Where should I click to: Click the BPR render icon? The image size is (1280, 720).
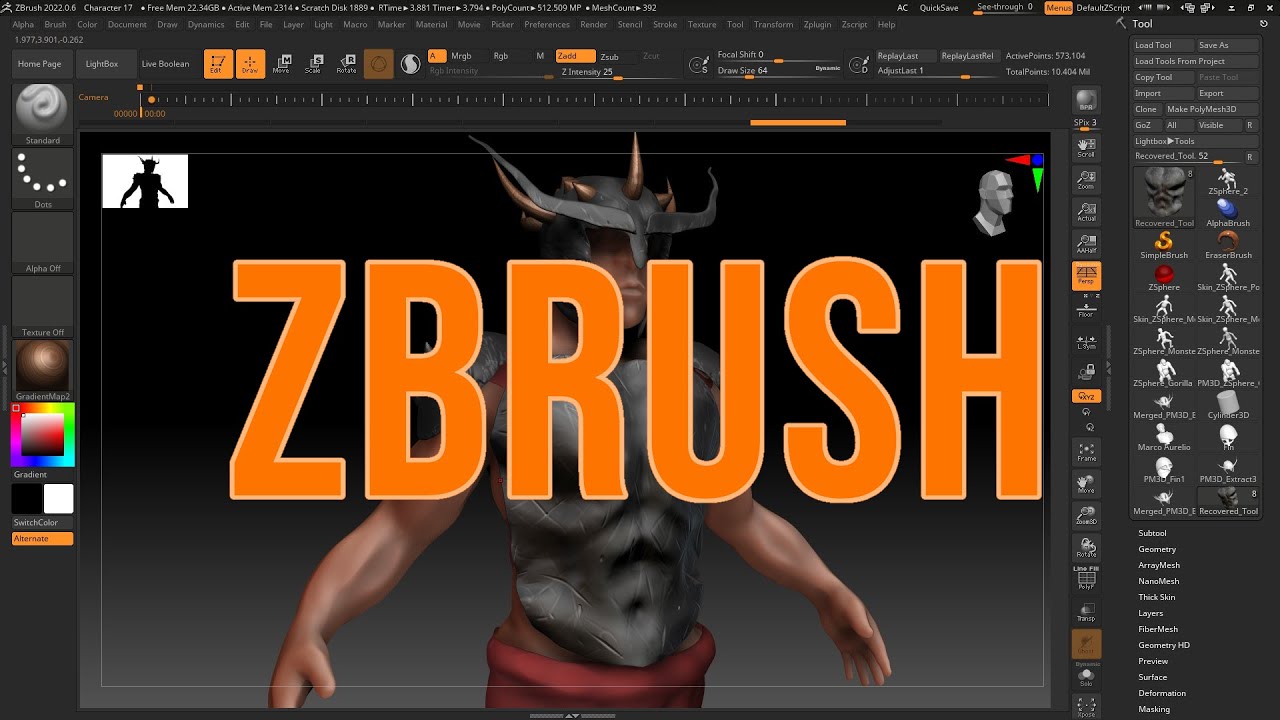tap(1086, 100)
